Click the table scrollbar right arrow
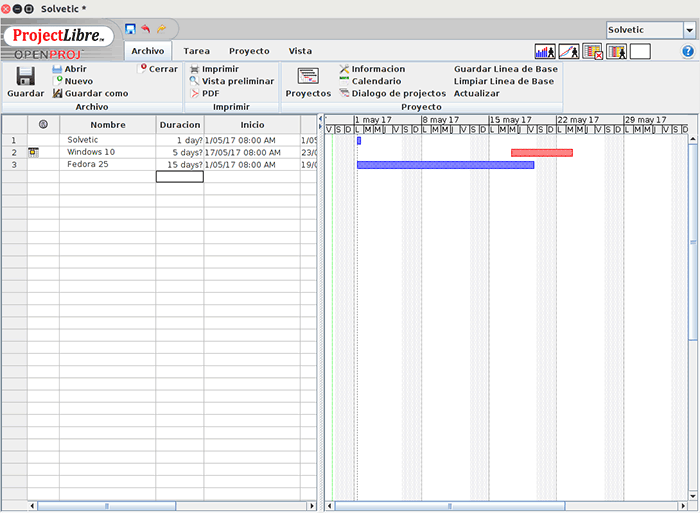This screenshot has height=513, width=700. pos(312,506)
